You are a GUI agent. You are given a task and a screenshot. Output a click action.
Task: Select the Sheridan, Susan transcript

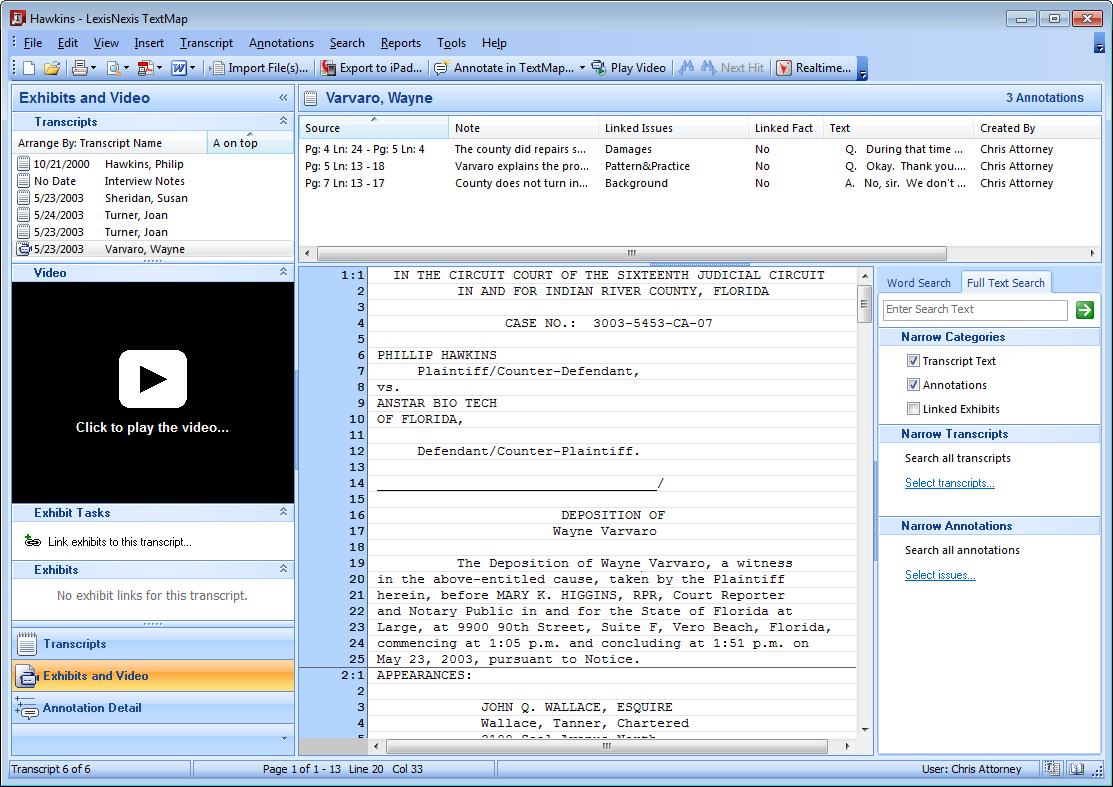[153, 198]
